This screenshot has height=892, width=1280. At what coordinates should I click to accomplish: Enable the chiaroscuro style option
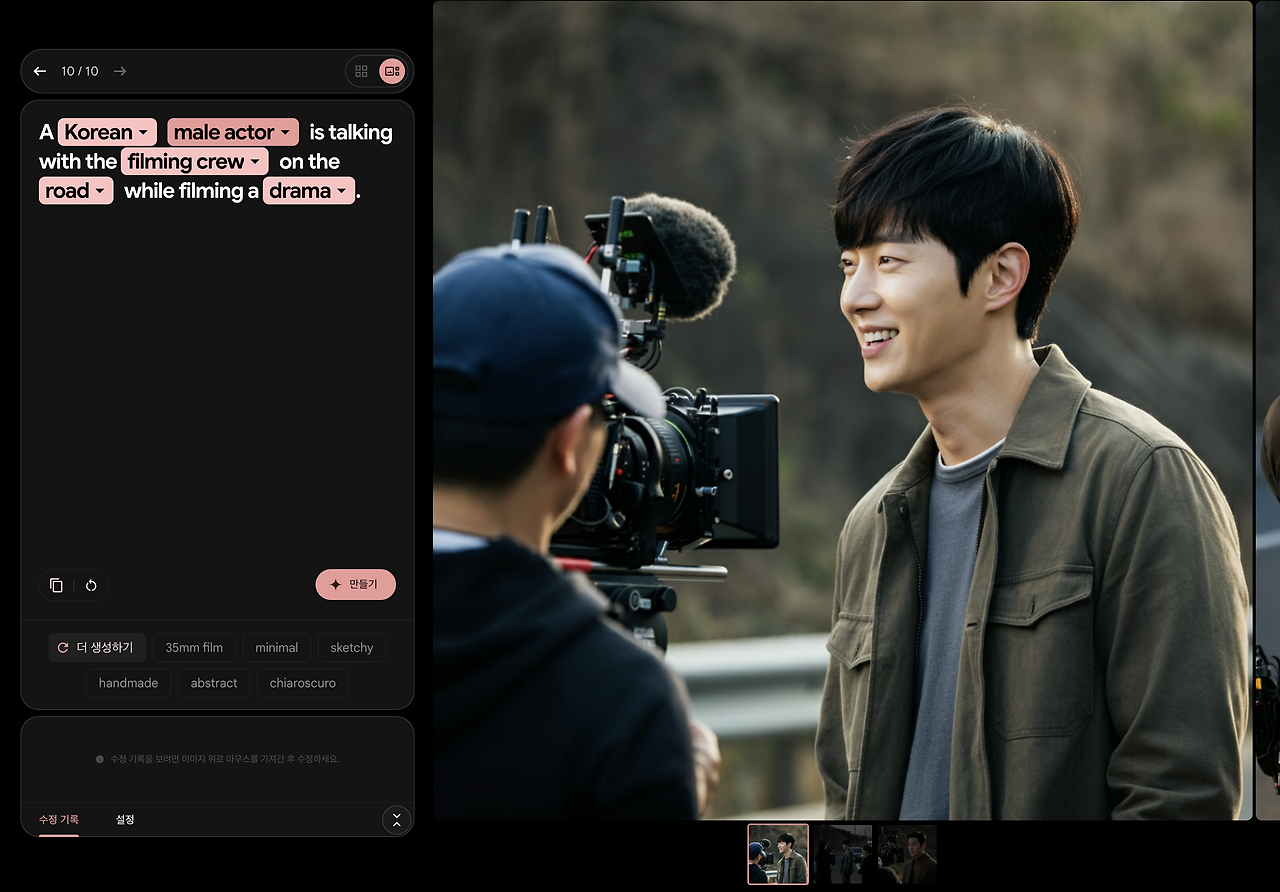pos(302,682)
